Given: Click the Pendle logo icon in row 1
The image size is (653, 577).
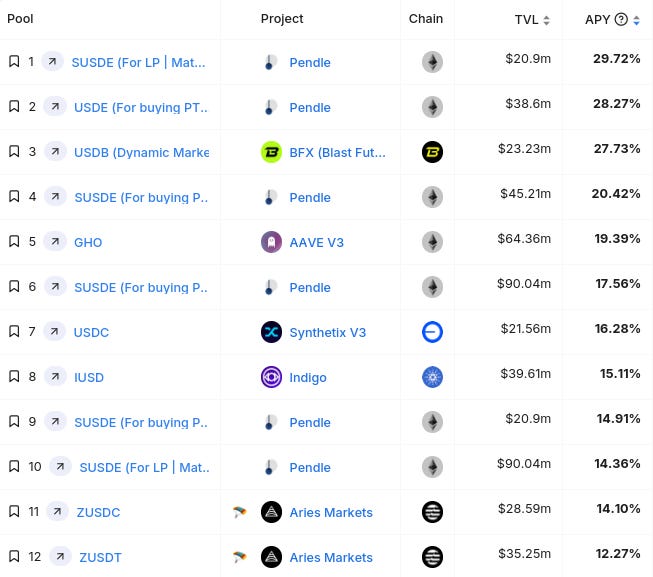Looking at the screenshot, I should [x=271, y=62].
